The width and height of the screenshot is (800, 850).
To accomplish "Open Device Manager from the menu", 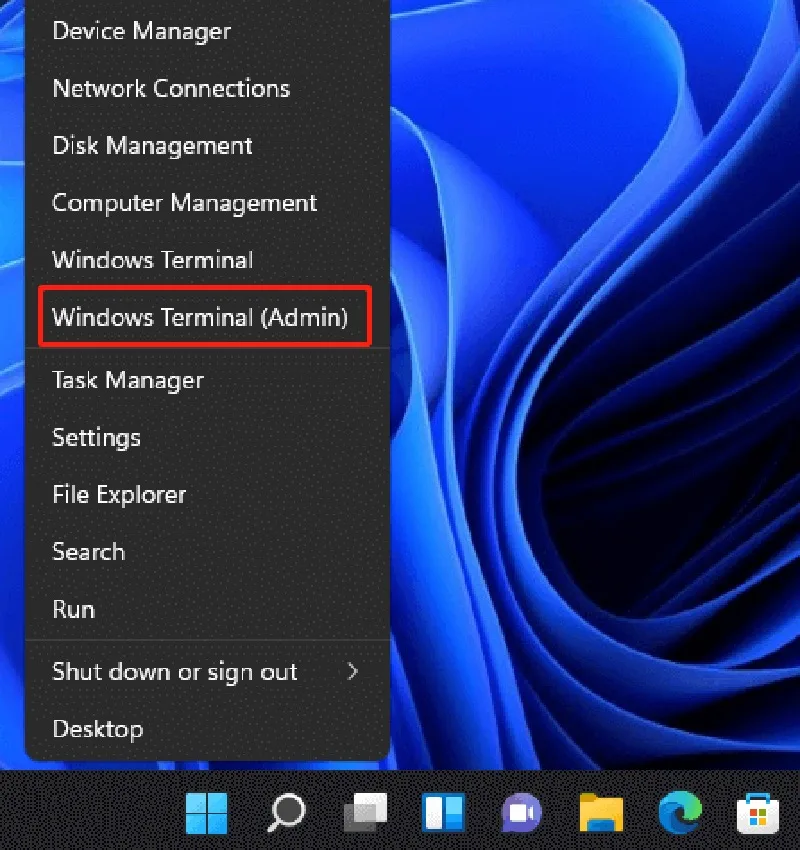I will pos(208,31).
